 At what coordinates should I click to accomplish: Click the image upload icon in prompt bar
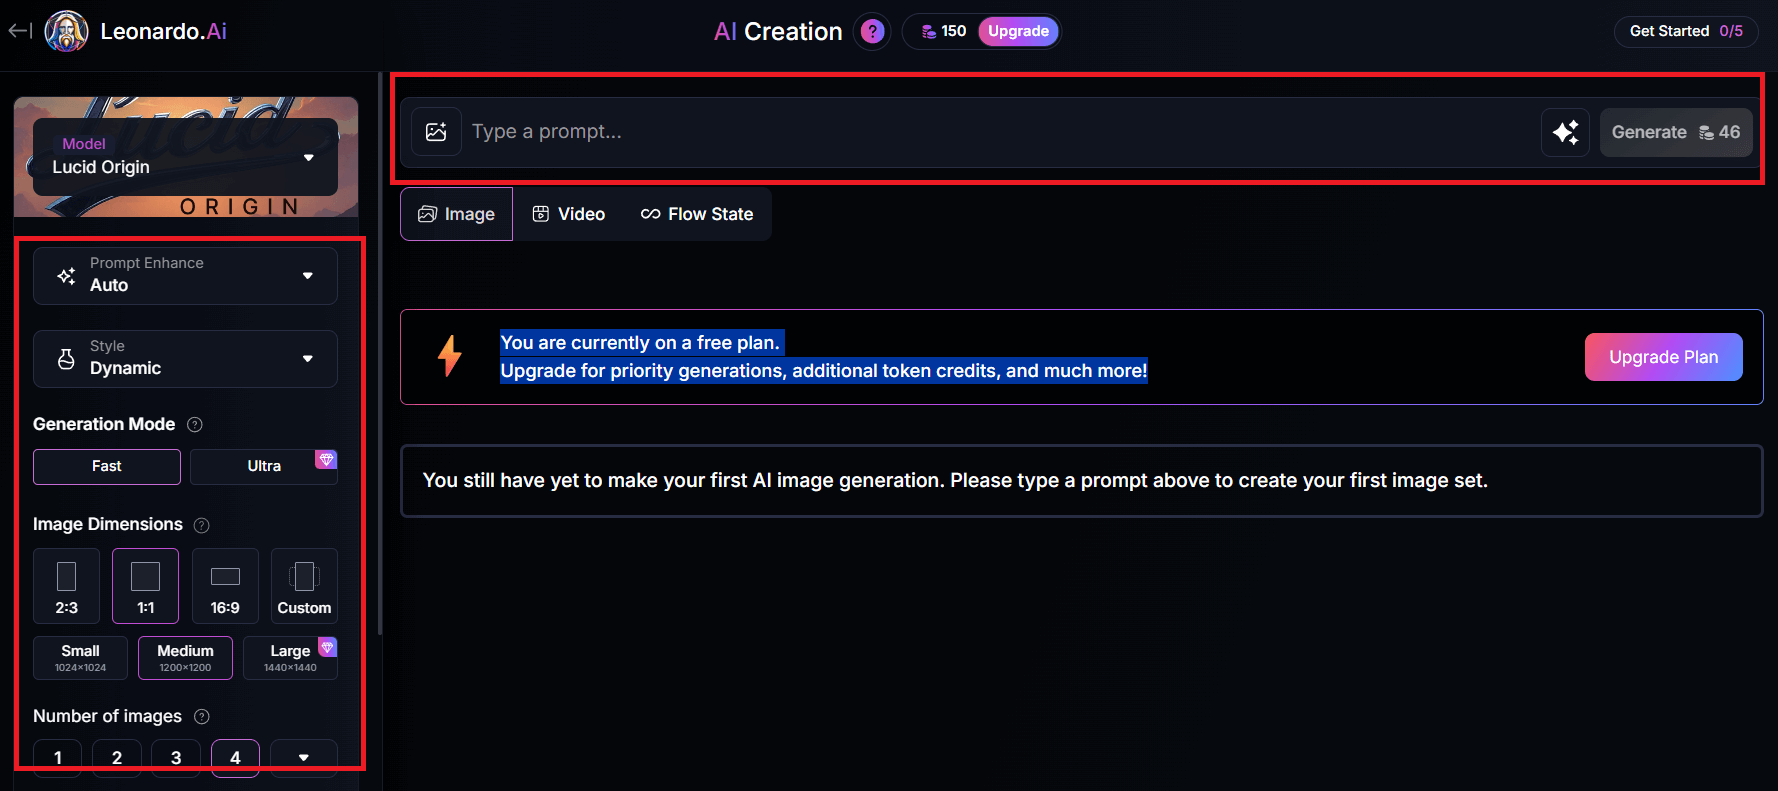(x=436, y=132)
